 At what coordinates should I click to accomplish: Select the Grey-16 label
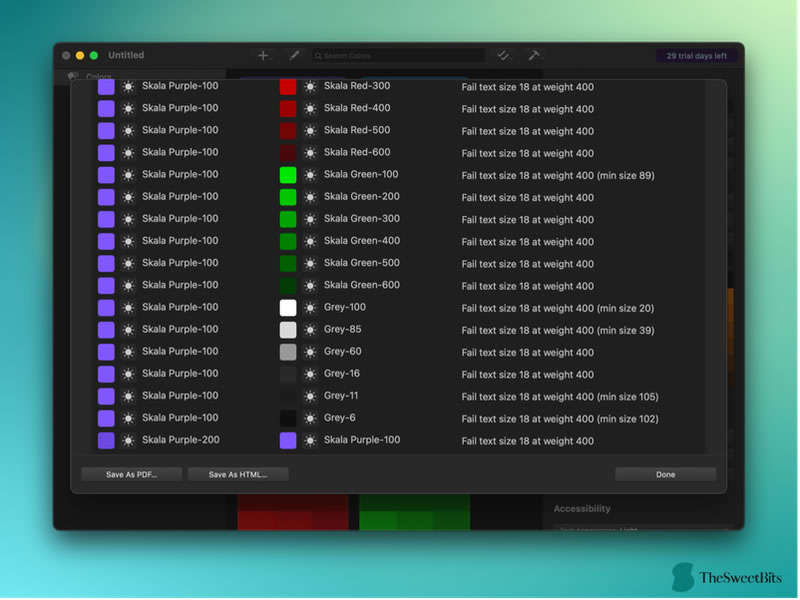342,373
